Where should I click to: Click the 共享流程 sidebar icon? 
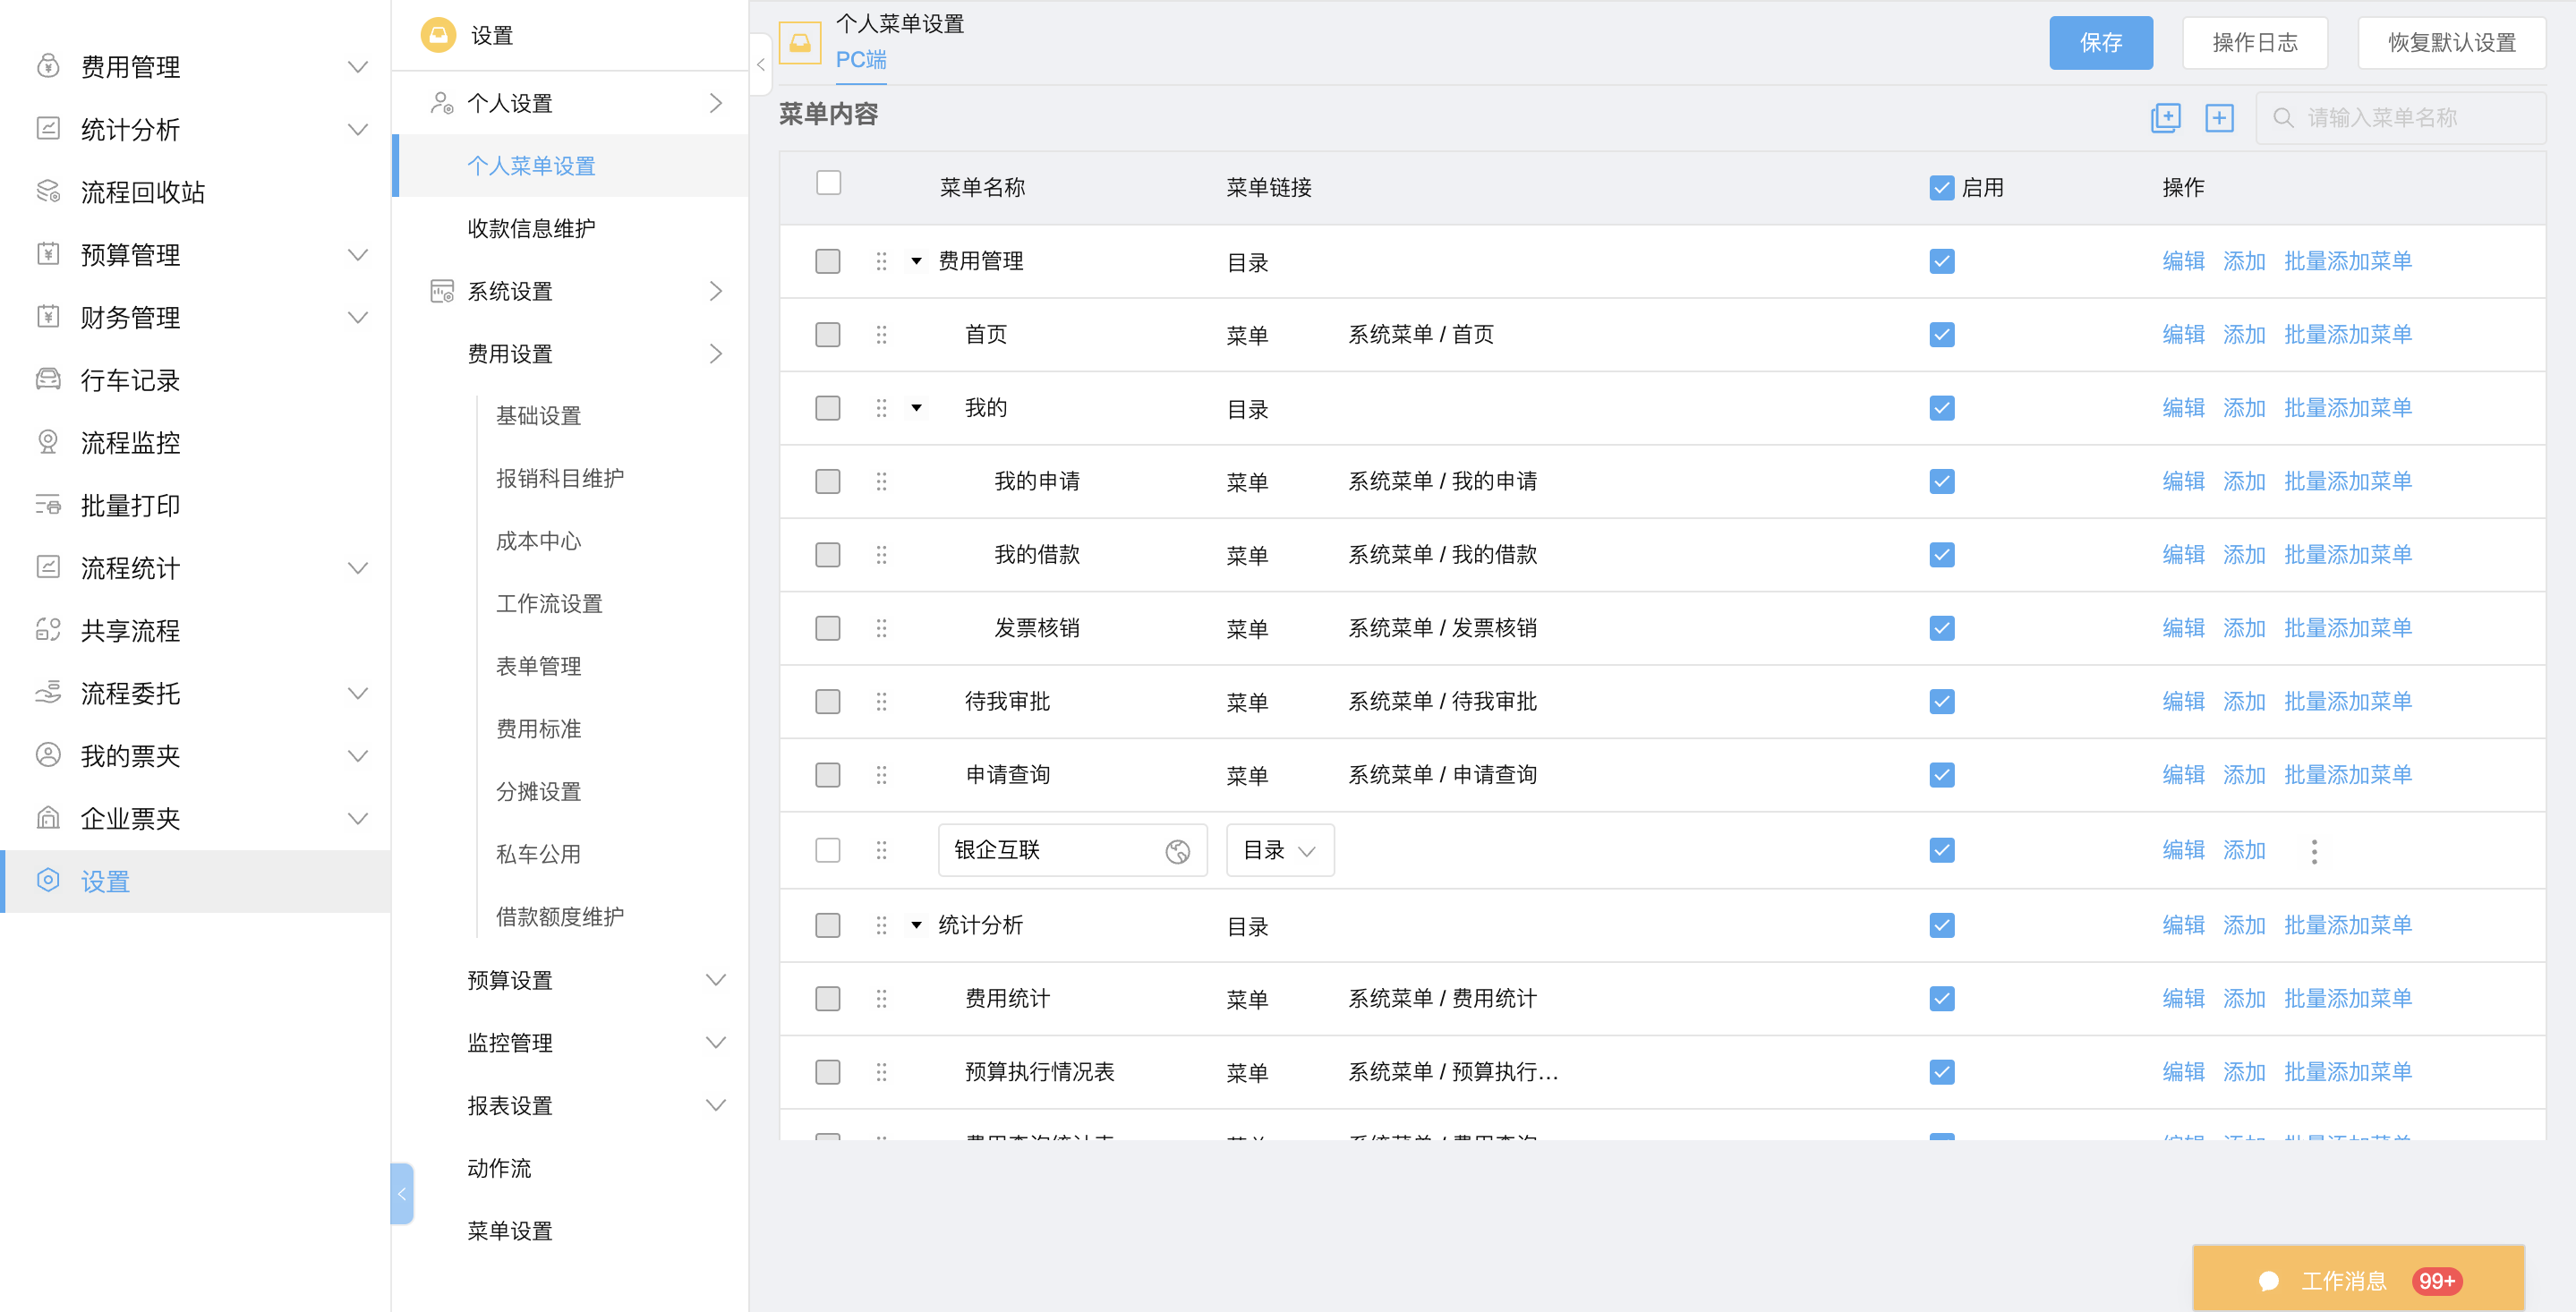[48, 629]
